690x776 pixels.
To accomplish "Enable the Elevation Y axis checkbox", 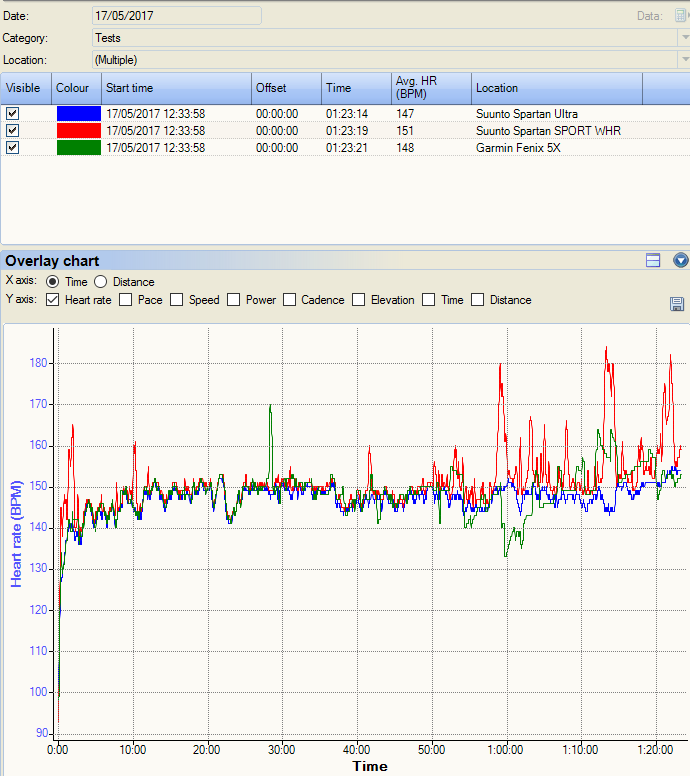I will pos(360,300).
